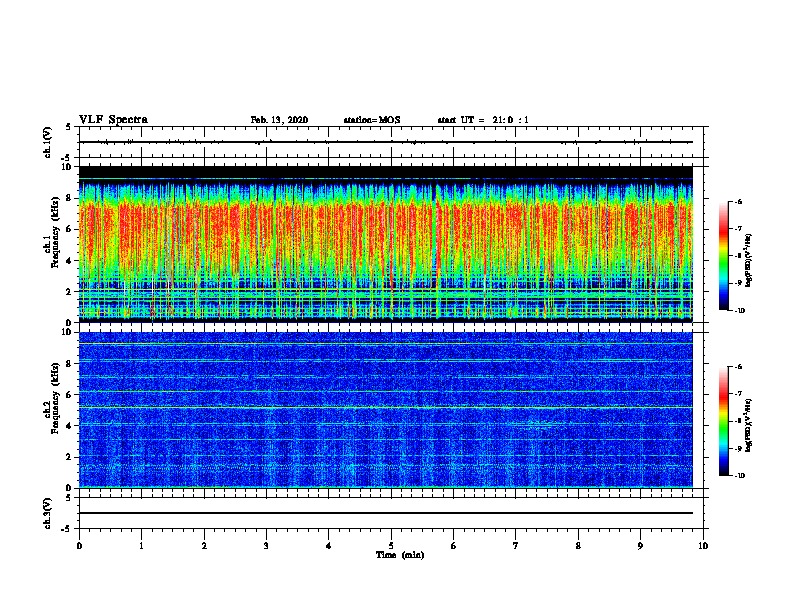Click the "Time (min)" x-axis label
The height and width of the screenshot is (612, 792).
[x=400, y=555]
